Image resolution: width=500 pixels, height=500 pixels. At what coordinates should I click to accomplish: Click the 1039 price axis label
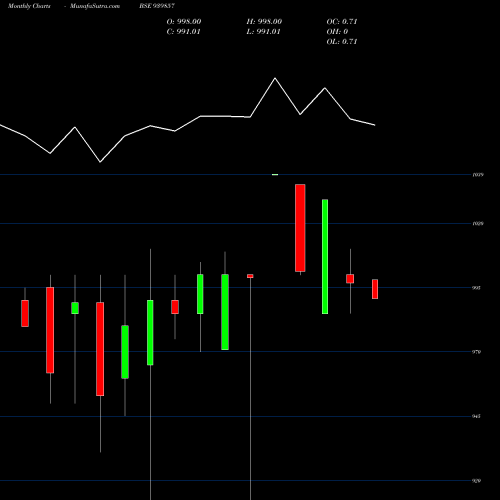(x=478, y=175)
